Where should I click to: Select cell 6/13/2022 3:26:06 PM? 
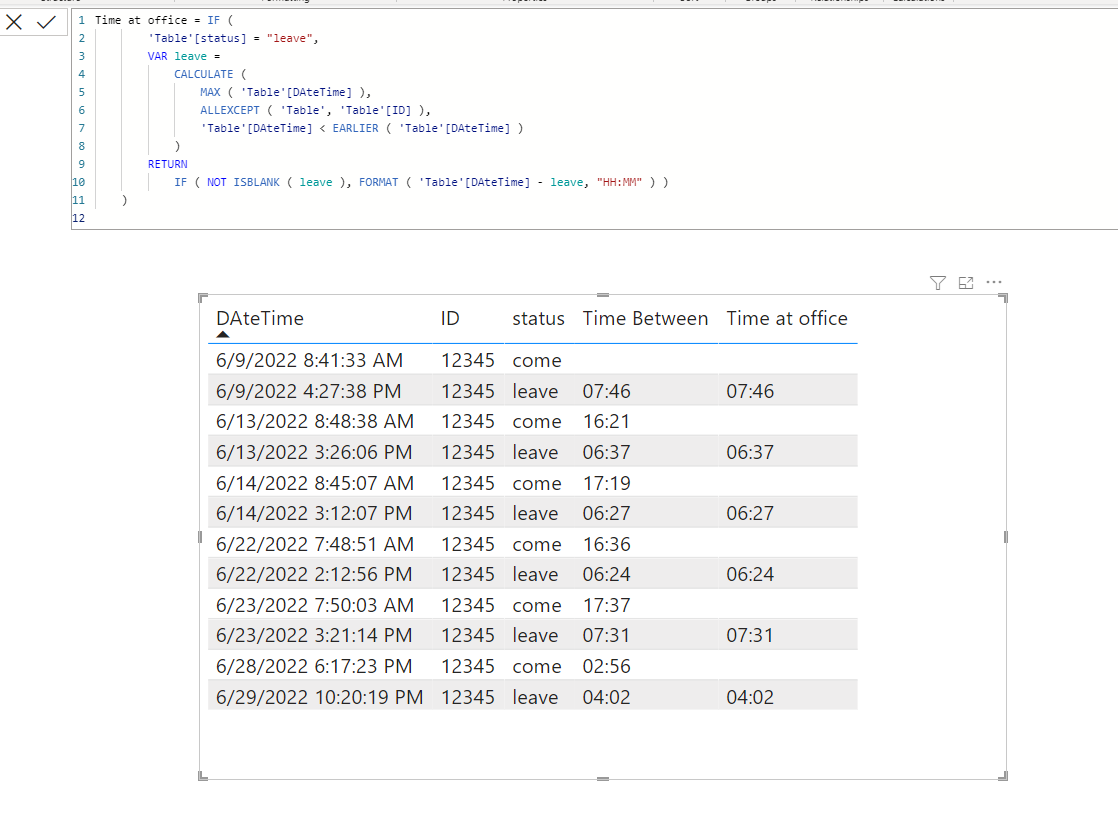tap(314, 452)
